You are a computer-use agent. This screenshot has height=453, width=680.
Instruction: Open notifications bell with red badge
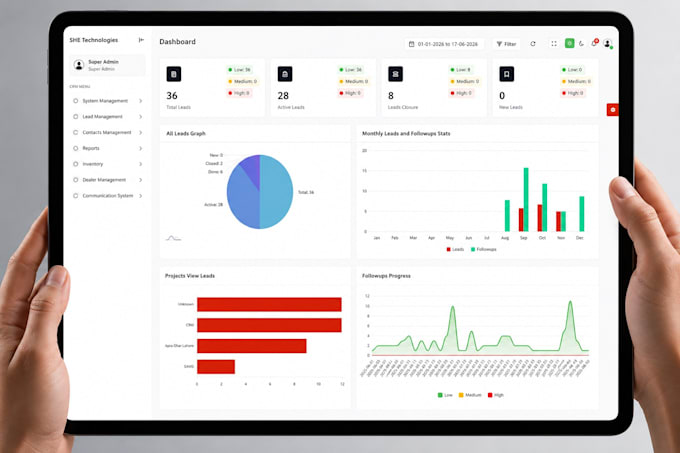click(x=595, y=43)
